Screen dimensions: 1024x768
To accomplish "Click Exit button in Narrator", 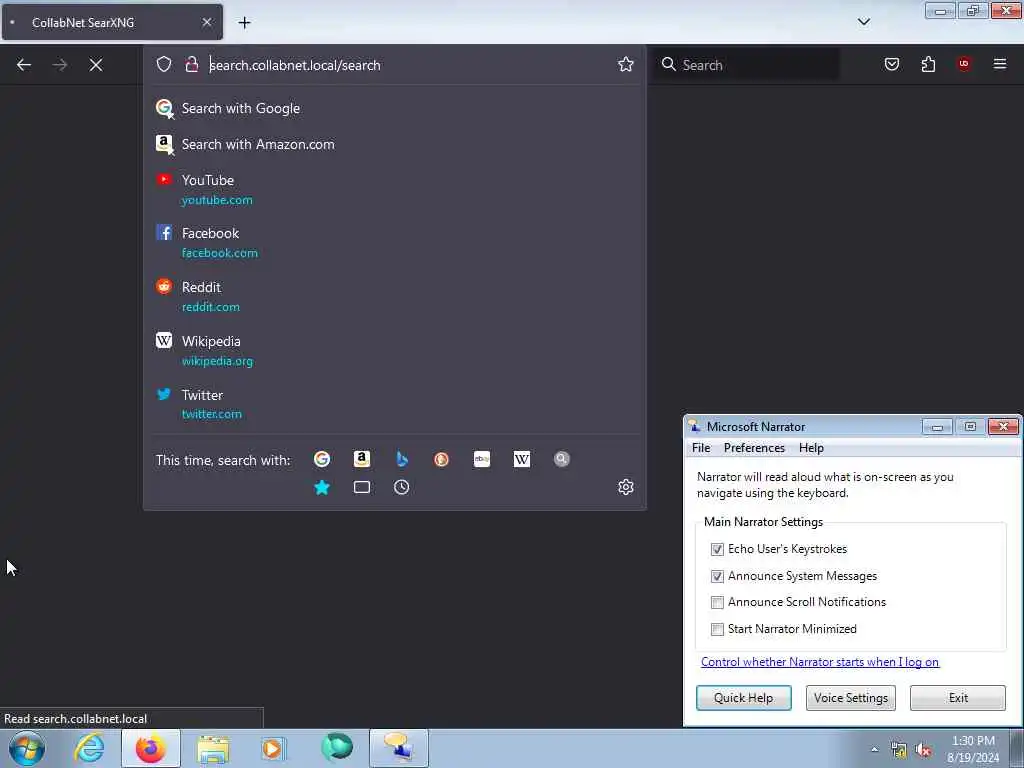I will 958,697.
